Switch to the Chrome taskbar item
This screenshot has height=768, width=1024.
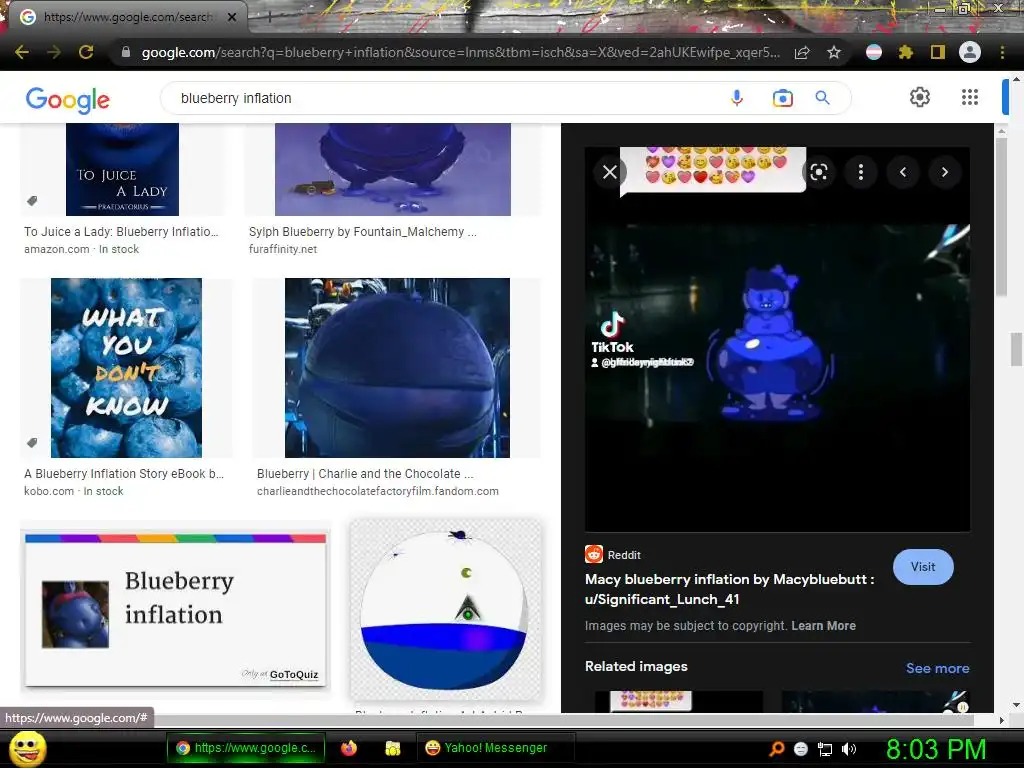(246, 748)
